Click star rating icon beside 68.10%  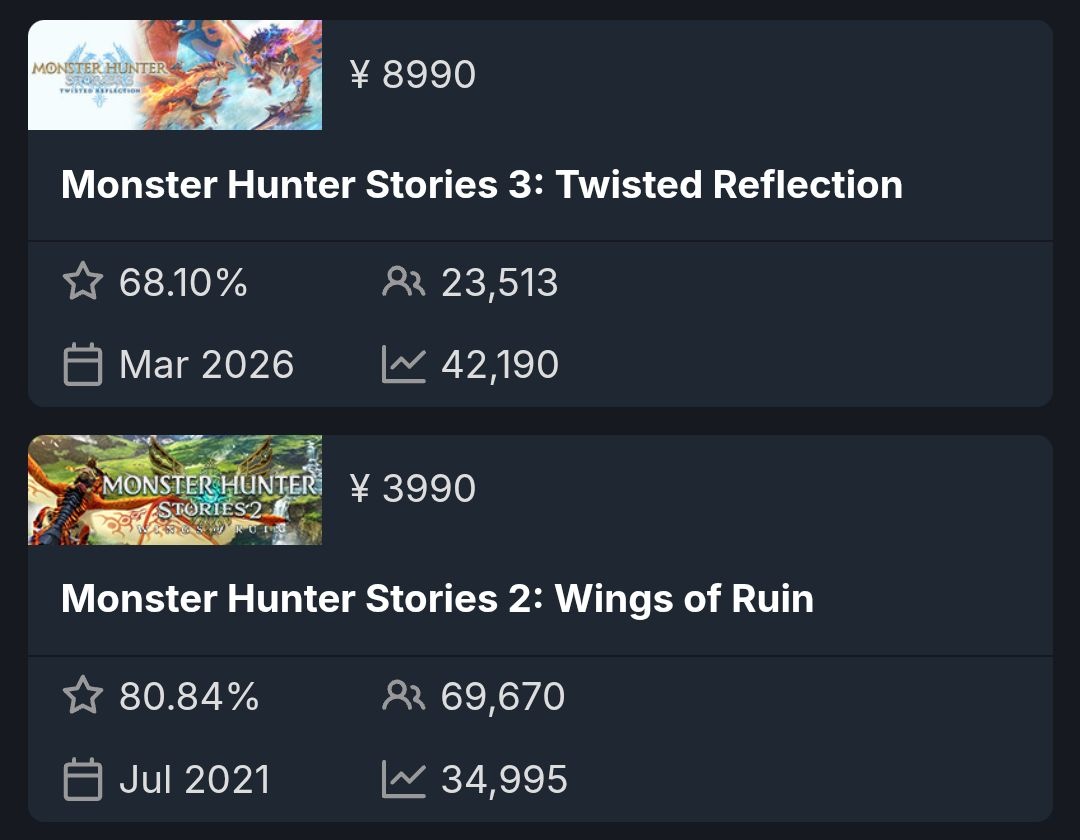82,283
